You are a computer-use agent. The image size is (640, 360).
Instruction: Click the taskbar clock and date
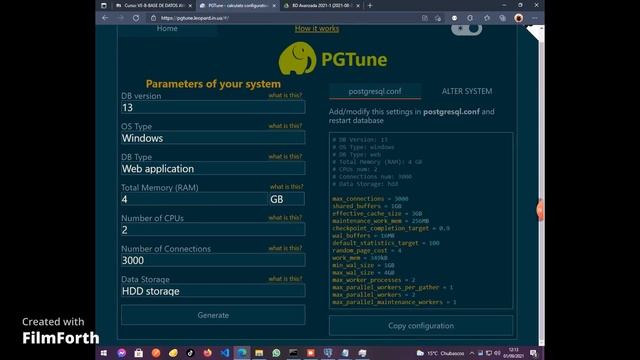tap(513, 353)
